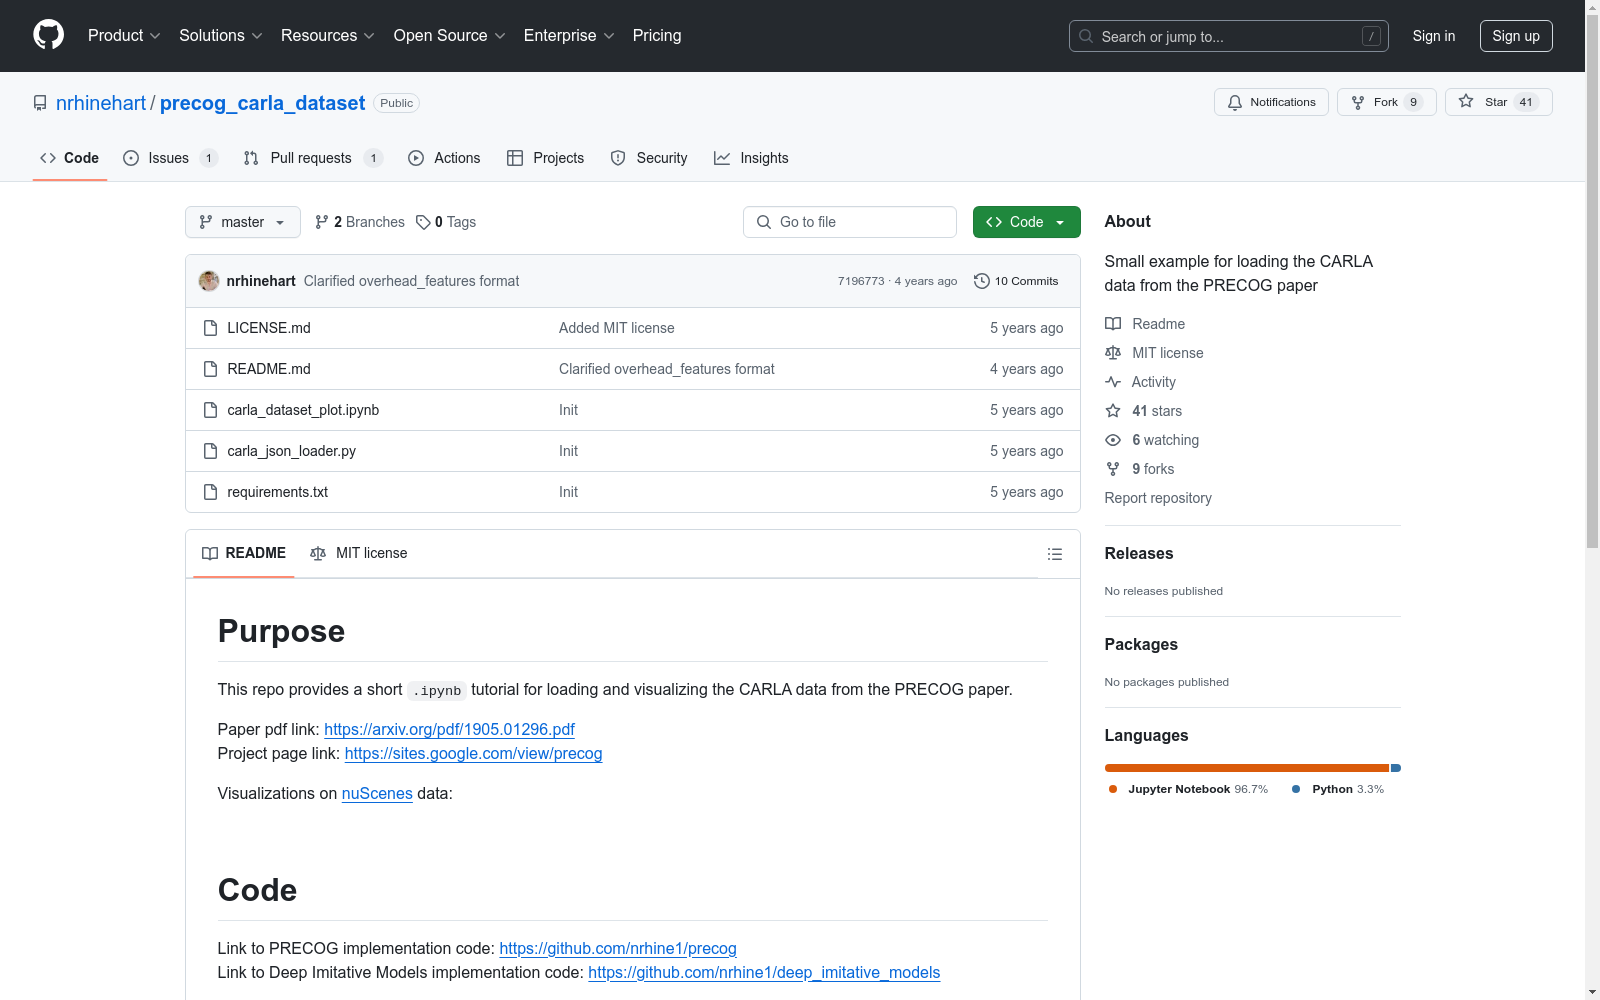The width and height of the screenshot is (1600, 1000).
Task: Select the Code repository tab
Action: pos(70,158)
